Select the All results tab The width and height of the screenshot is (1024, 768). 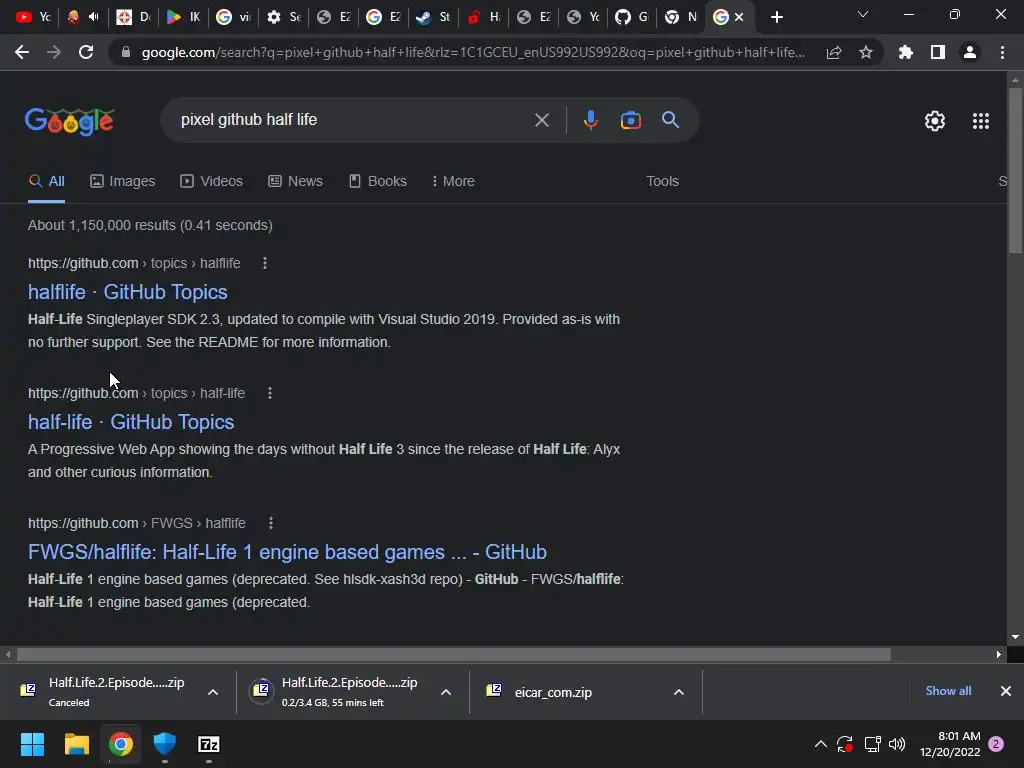[46, 181]
